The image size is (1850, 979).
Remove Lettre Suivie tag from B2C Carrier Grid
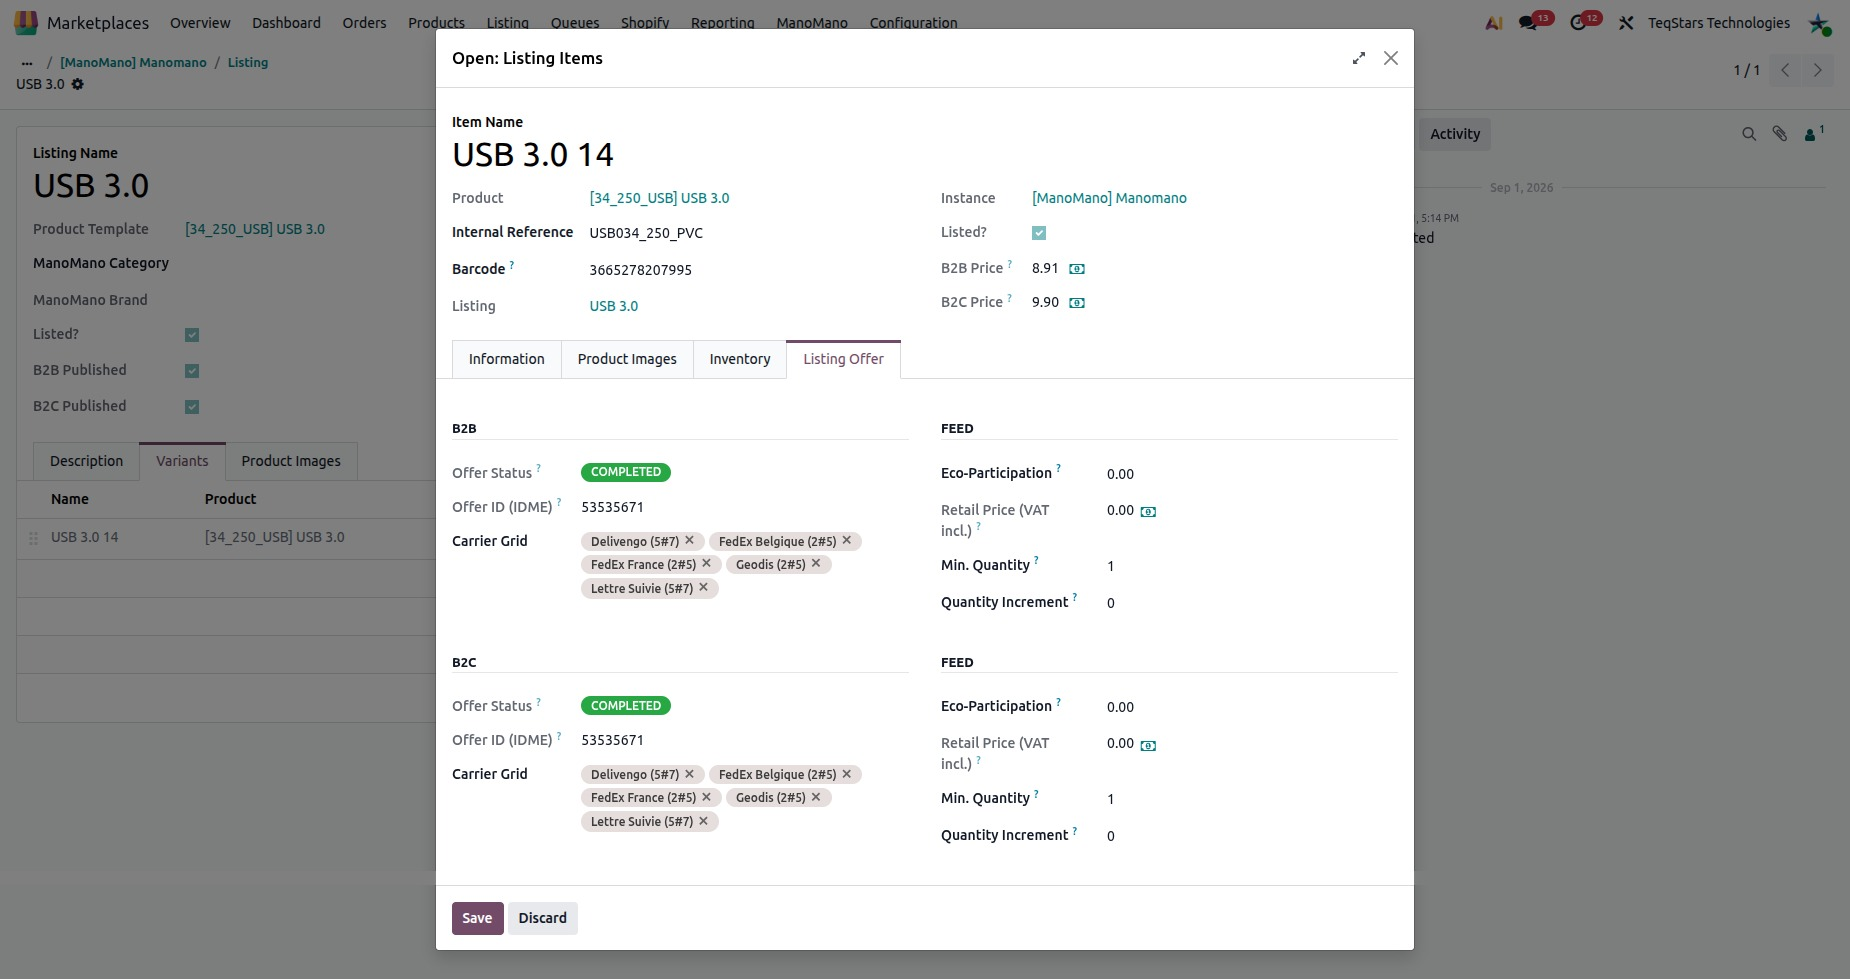[703, 820]
